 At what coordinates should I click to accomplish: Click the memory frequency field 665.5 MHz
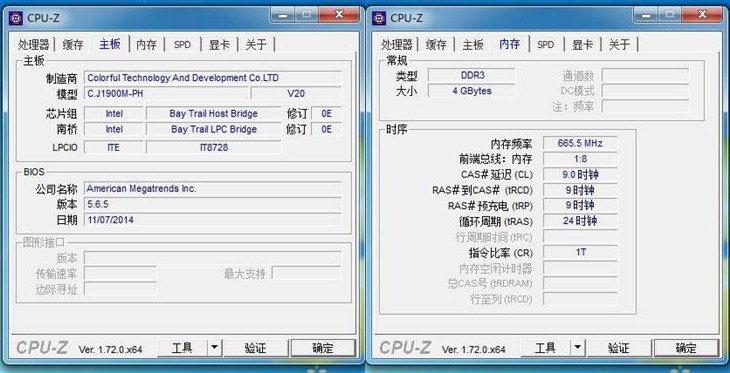[580, 143]
